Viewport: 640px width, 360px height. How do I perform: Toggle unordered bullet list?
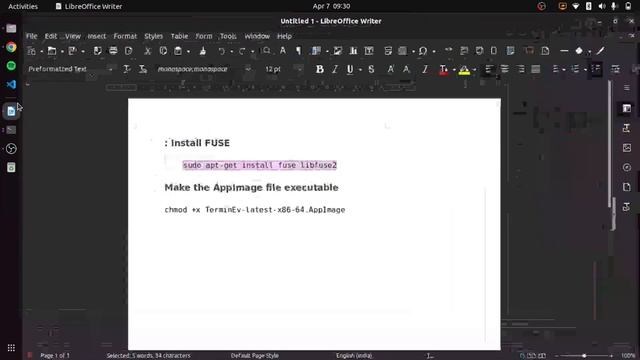(556, 70)
